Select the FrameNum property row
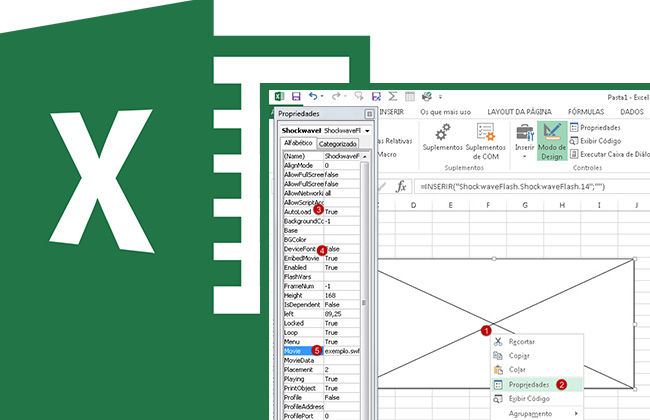The height and width of the screenshot is (420, 650). click(x=321, y=286)
